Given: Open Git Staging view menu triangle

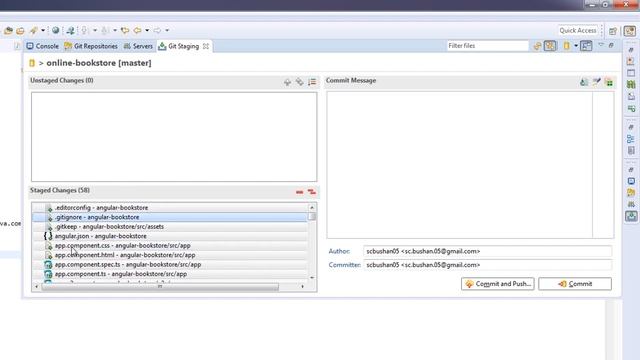Looking at the screenshot, I should click(x=601, y=45).
